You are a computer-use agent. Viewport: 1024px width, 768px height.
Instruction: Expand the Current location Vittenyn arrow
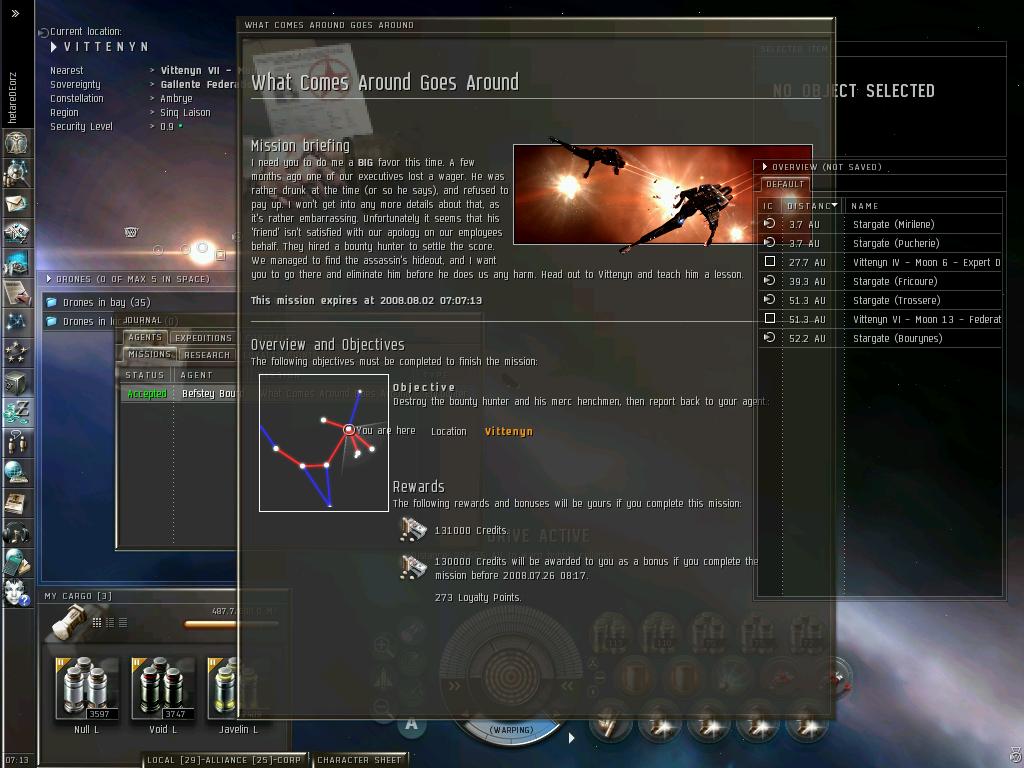pos(54,46)
